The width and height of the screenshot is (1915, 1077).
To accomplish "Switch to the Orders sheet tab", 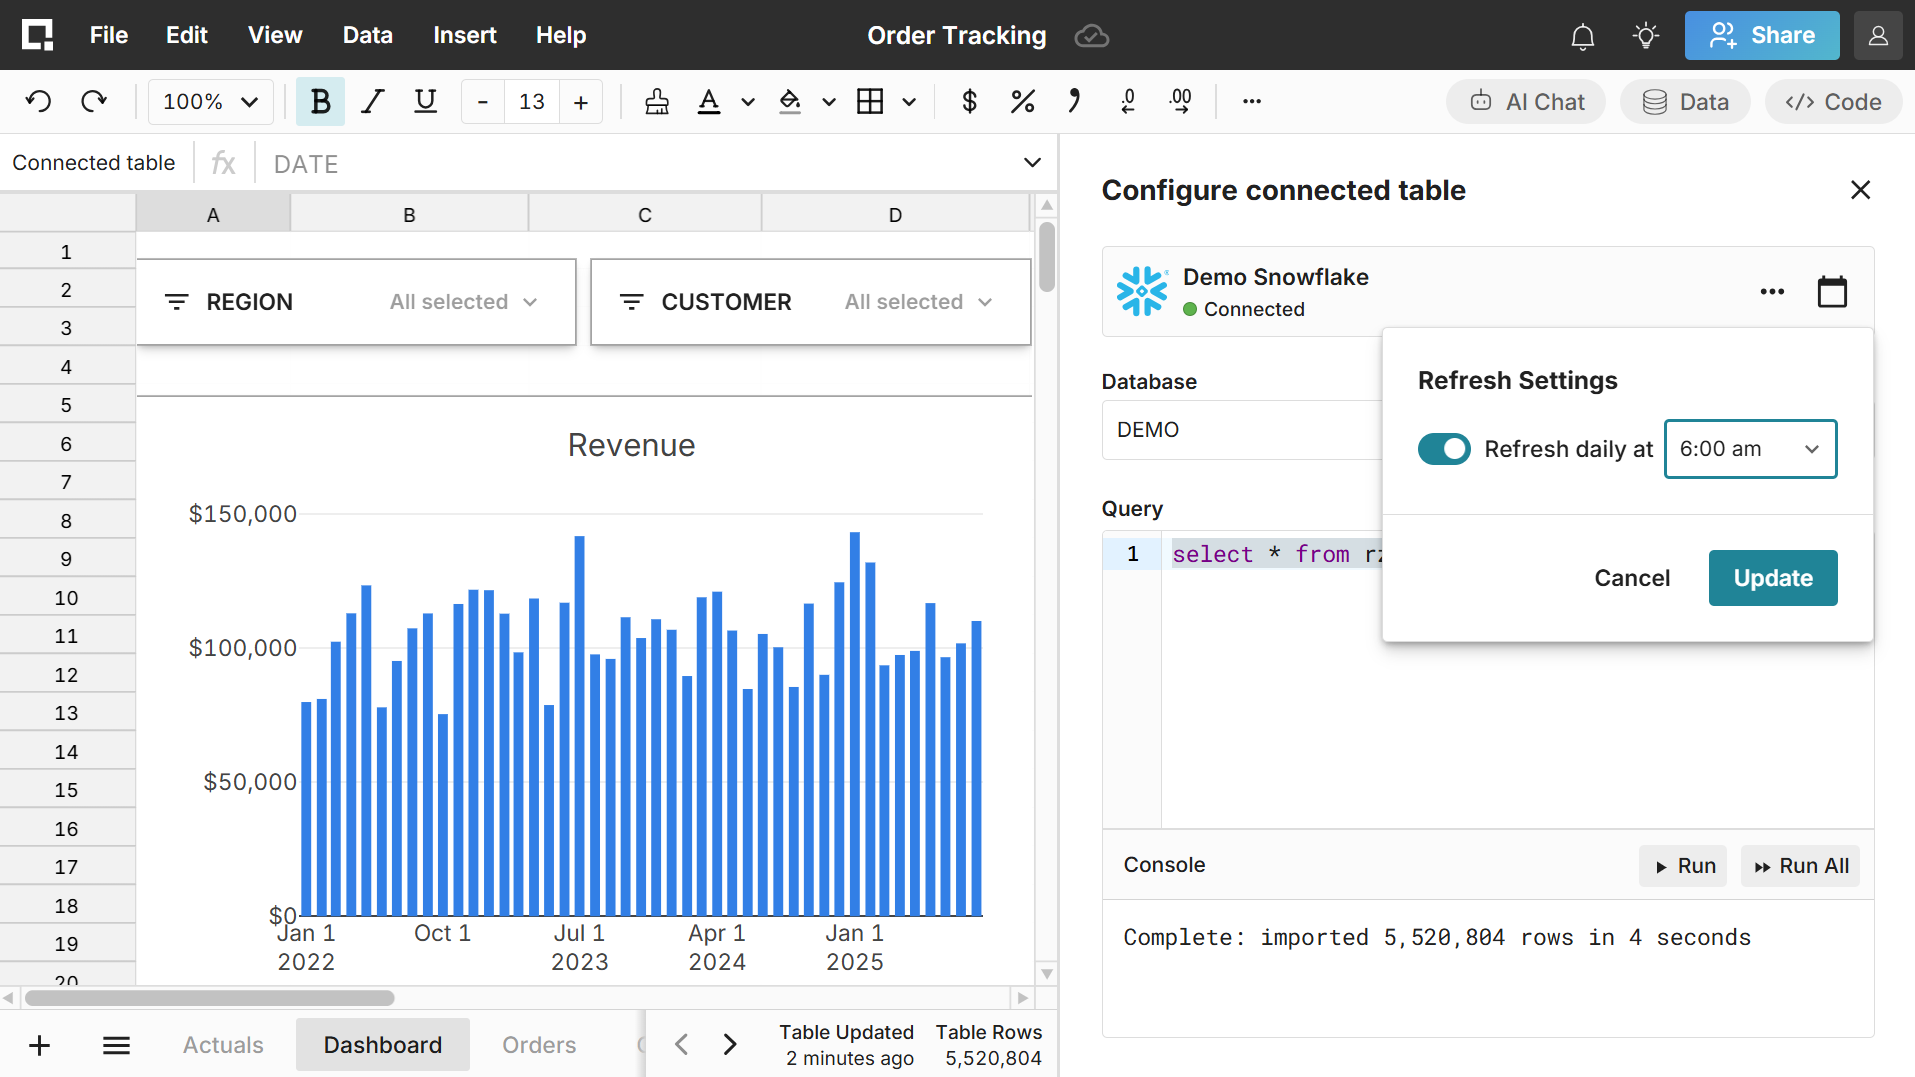I will click(x=539, y=1045).
